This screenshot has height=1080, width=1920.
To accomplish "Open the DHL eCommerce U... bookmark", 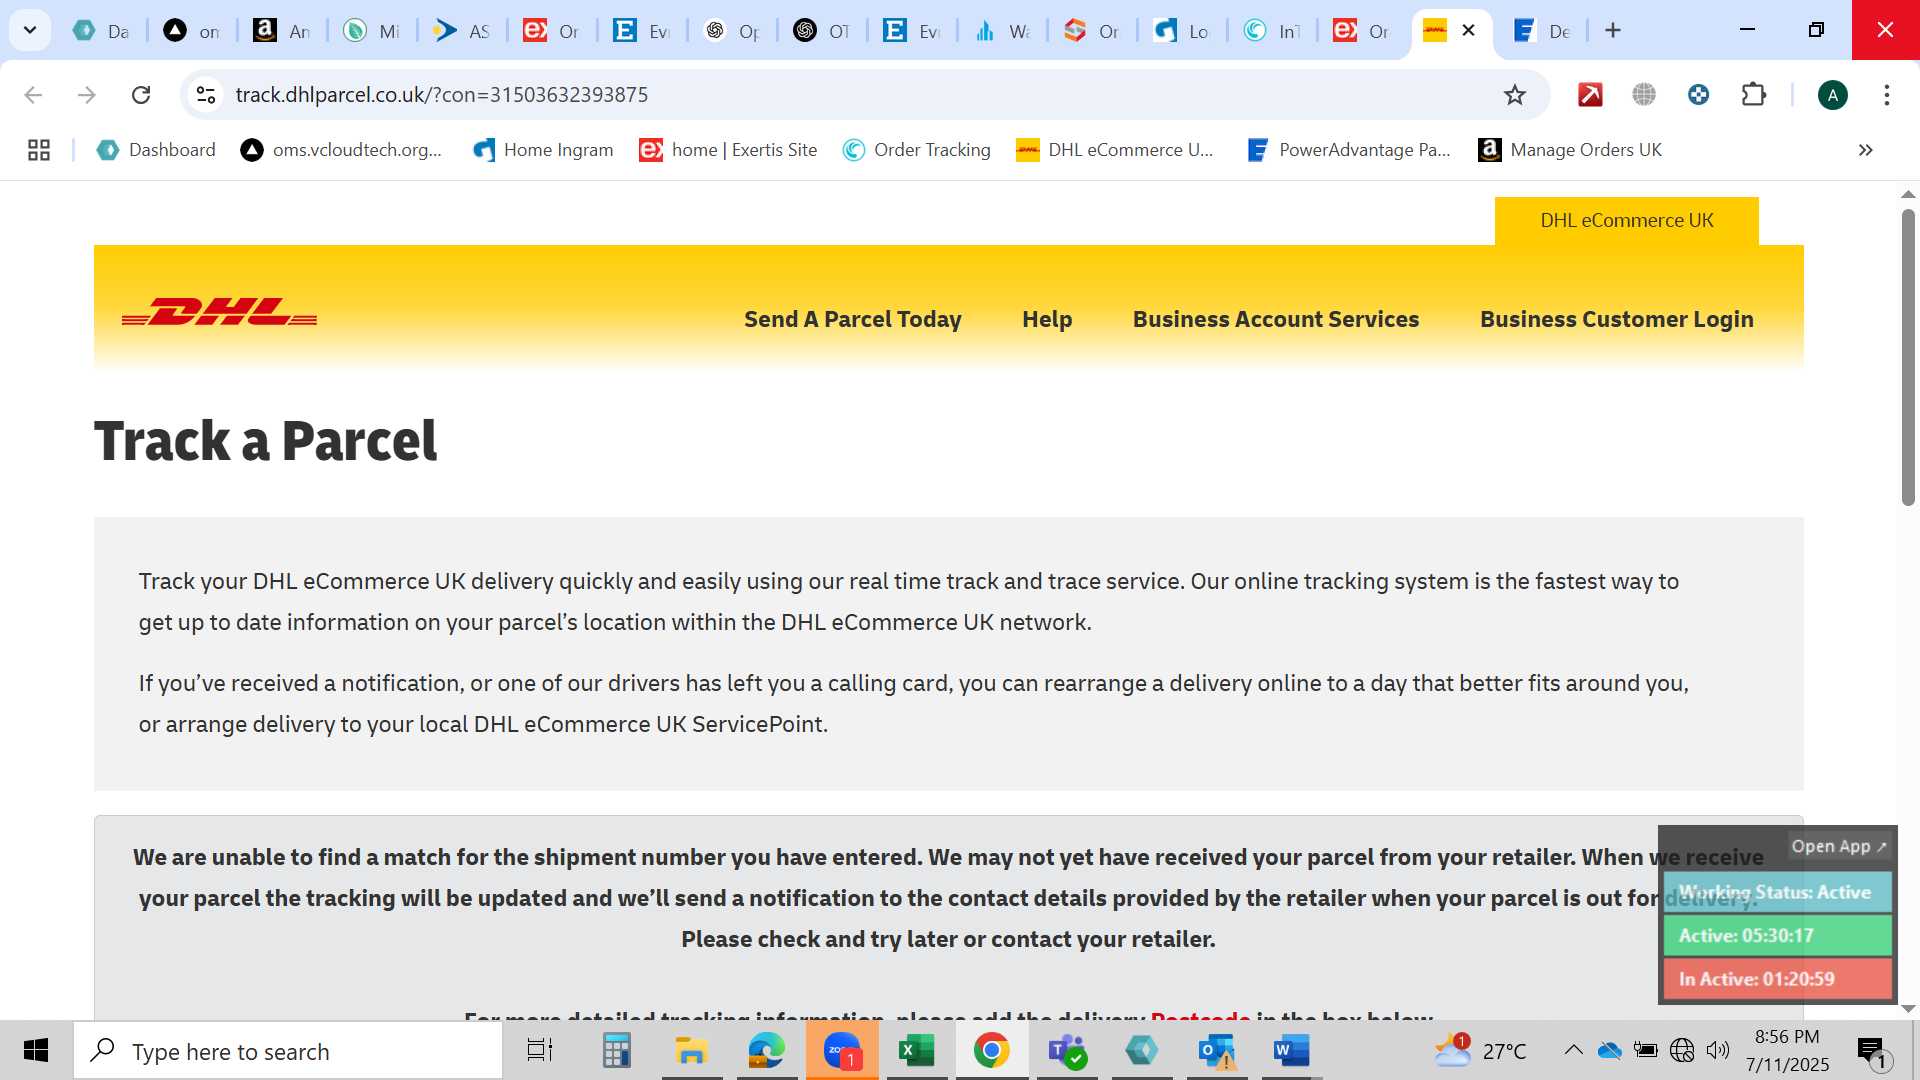I will pos(1115,150).
